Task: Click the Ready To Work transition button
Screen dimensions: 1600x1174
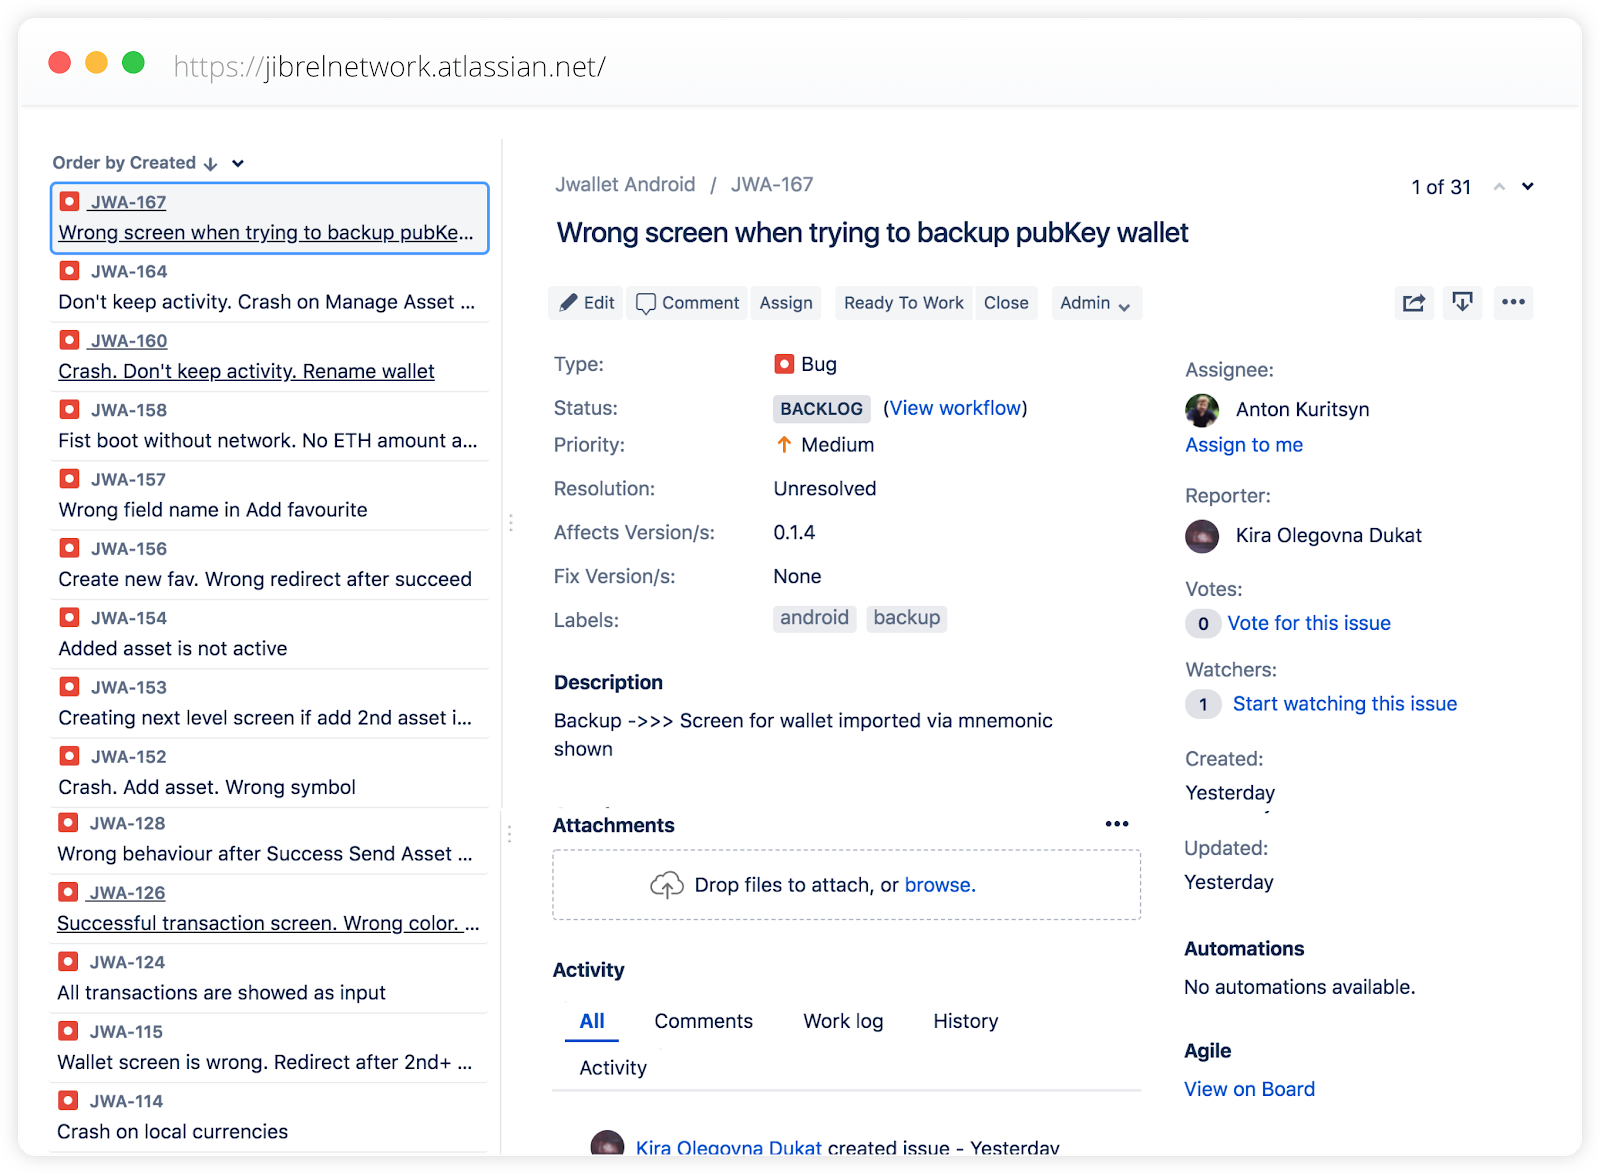Action: coord(904,303)
